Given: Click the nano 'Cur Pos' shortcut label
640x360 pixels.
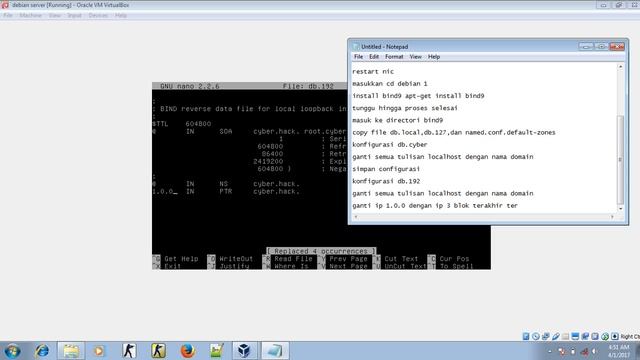Looking at the screenshot, I should tap(454, 259).
